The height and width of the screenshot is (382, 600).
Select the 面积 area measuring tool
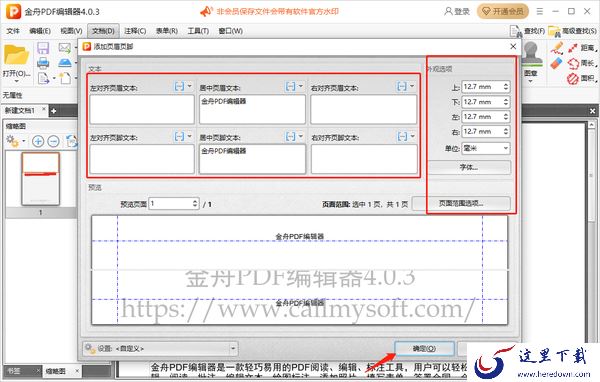pyautogui.click(x=582, y=78)
